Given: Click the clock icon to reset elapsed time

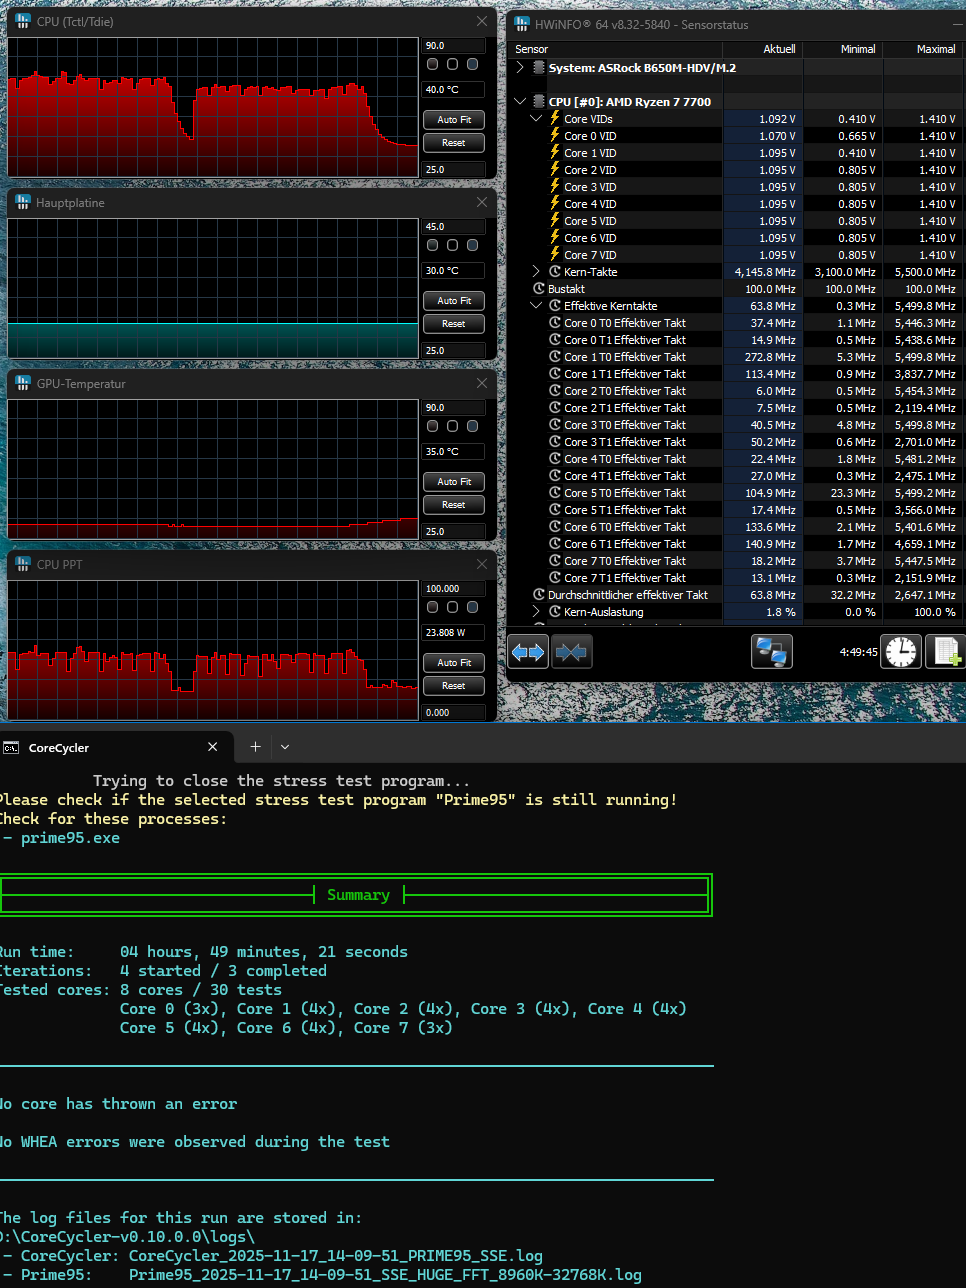Looking at the screenshot, I should 901,652.
